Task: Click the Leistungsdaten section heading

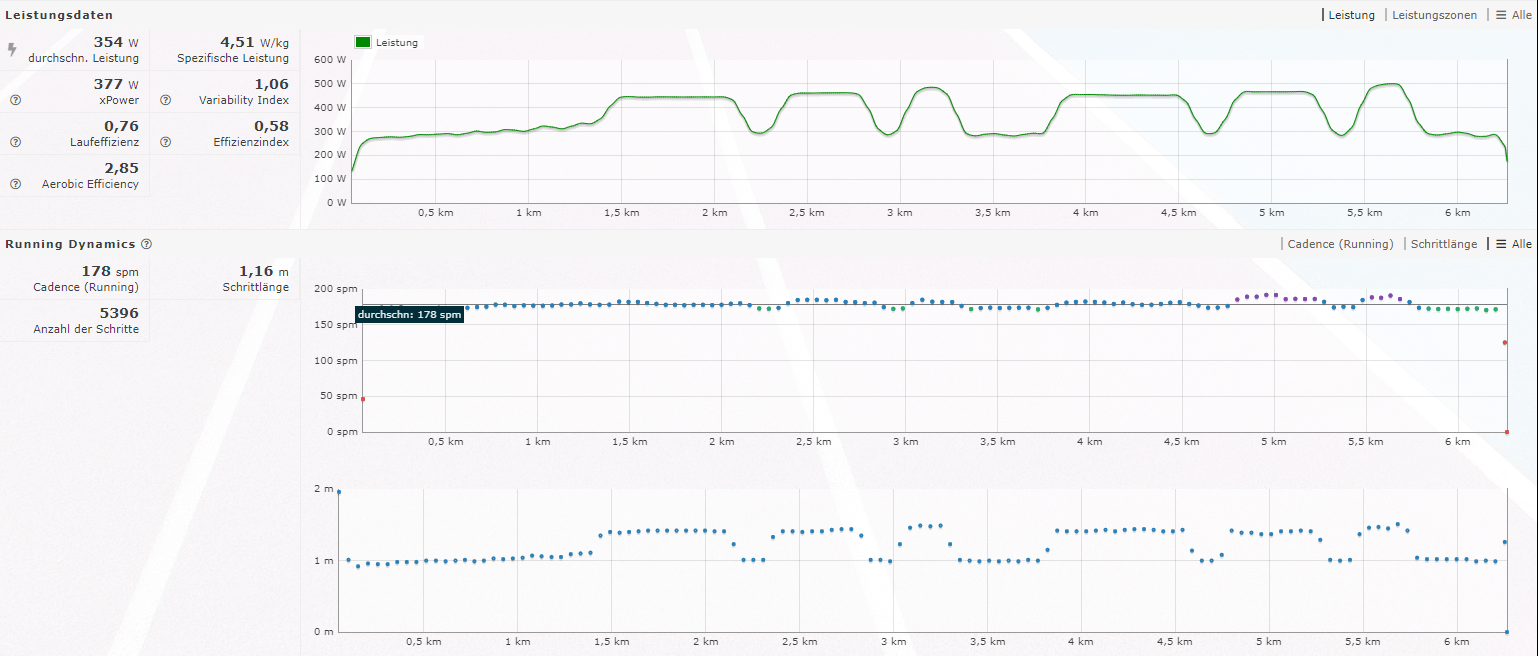Action: [x=59, y=15]
